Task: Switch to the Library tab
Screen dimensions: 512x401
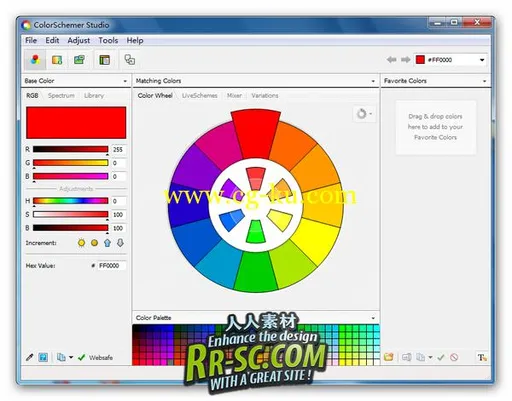Action: (94, 96)
